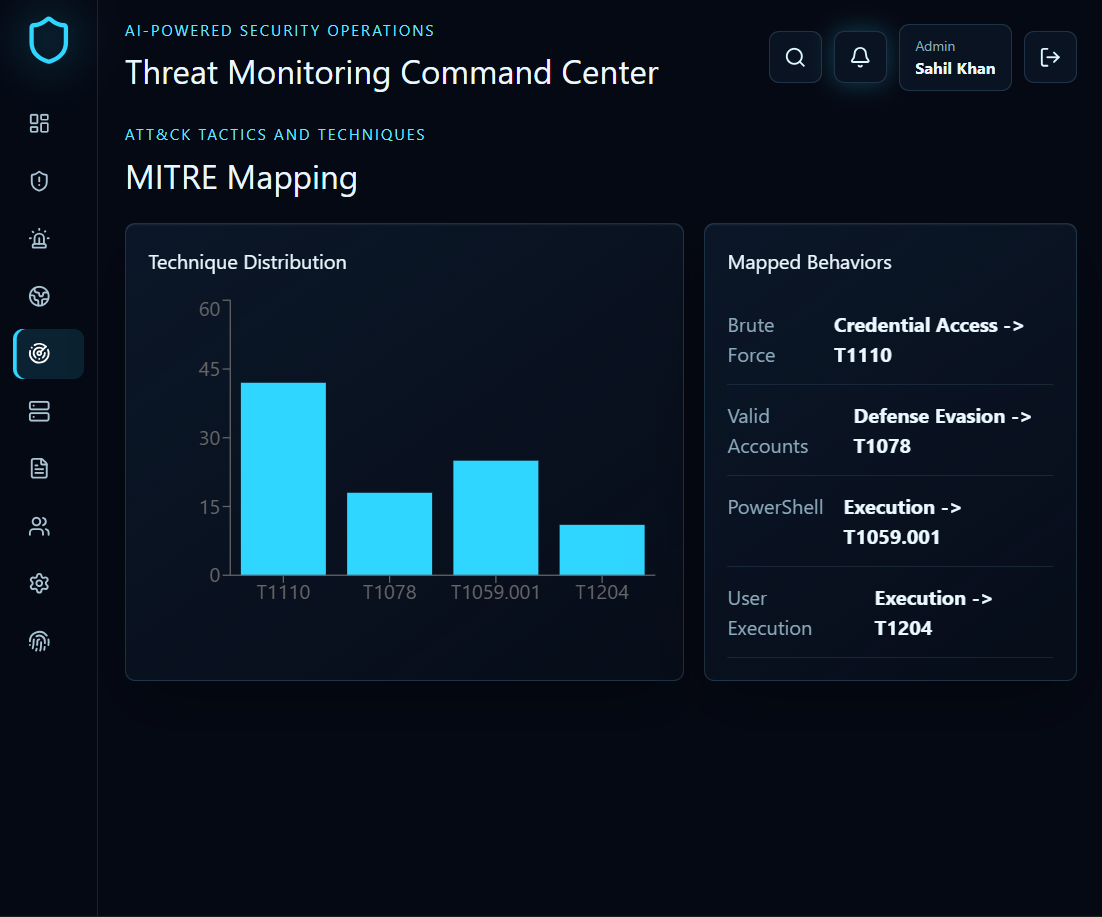Image resolution: width=1102 pixels, height=917 pixels.
Task: Click the T1110 bar in chart
Action: 283,479
